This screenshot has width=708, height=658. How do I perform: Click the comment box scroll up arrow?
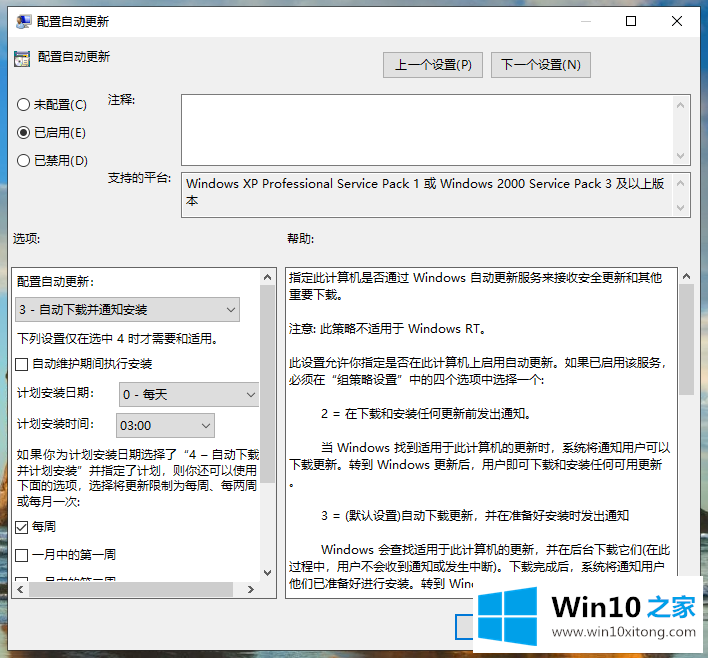point(680,105)
